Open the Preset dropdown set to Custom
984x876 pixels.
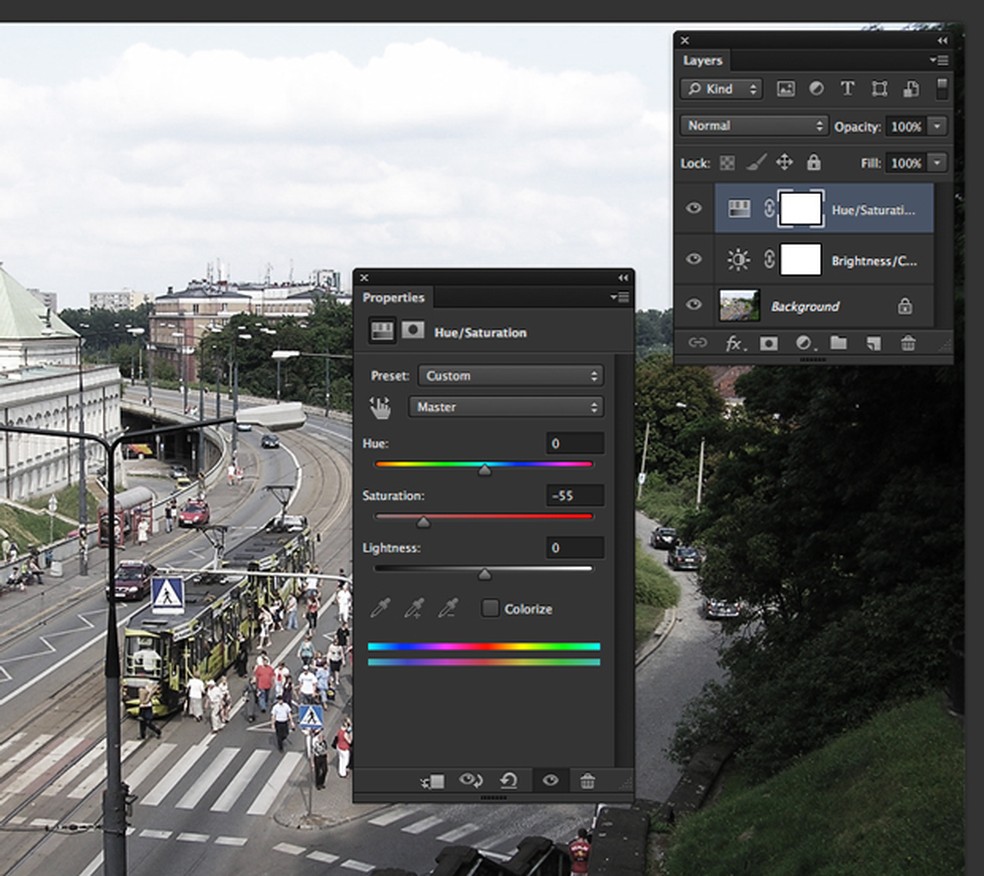pos(511,376)
